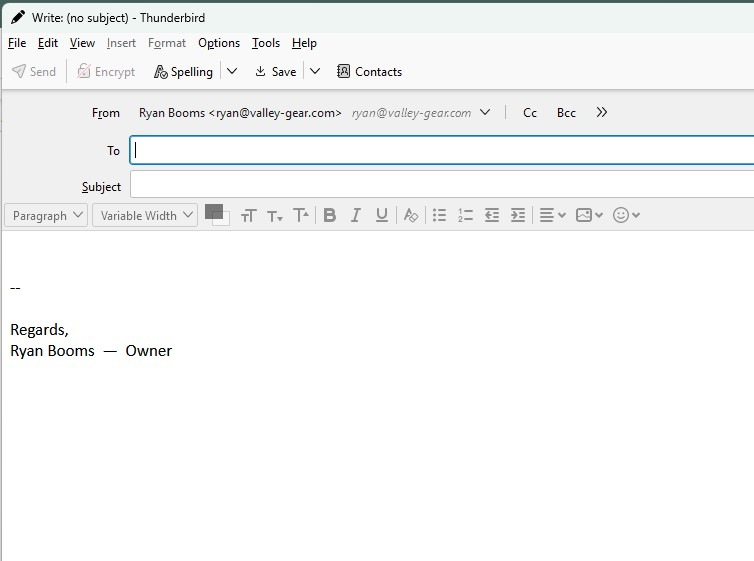Click the 'Regards,' signature line
The image size is (754, 561).
[x=39, y=330]
